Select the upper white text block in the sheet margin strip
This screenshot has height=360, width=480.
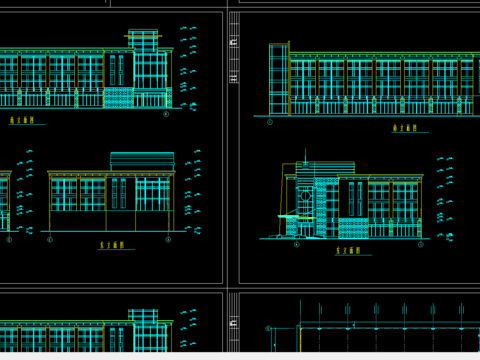click(x=234, y=42)
